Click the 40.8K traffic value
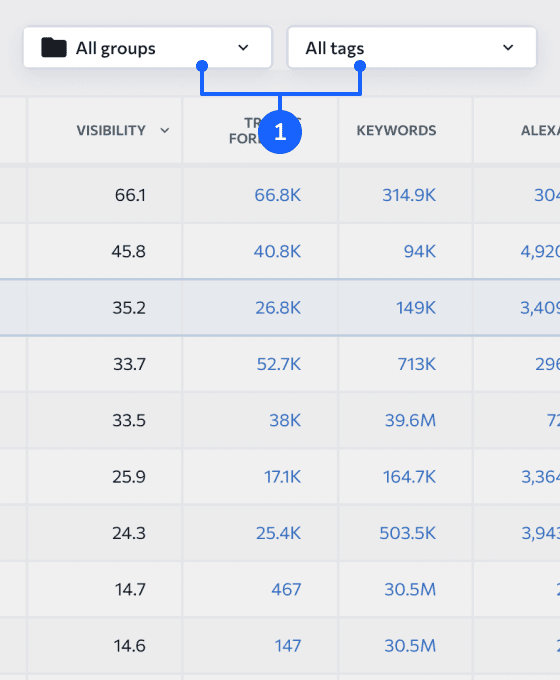 pyautogui.click(x=277, y=252)
